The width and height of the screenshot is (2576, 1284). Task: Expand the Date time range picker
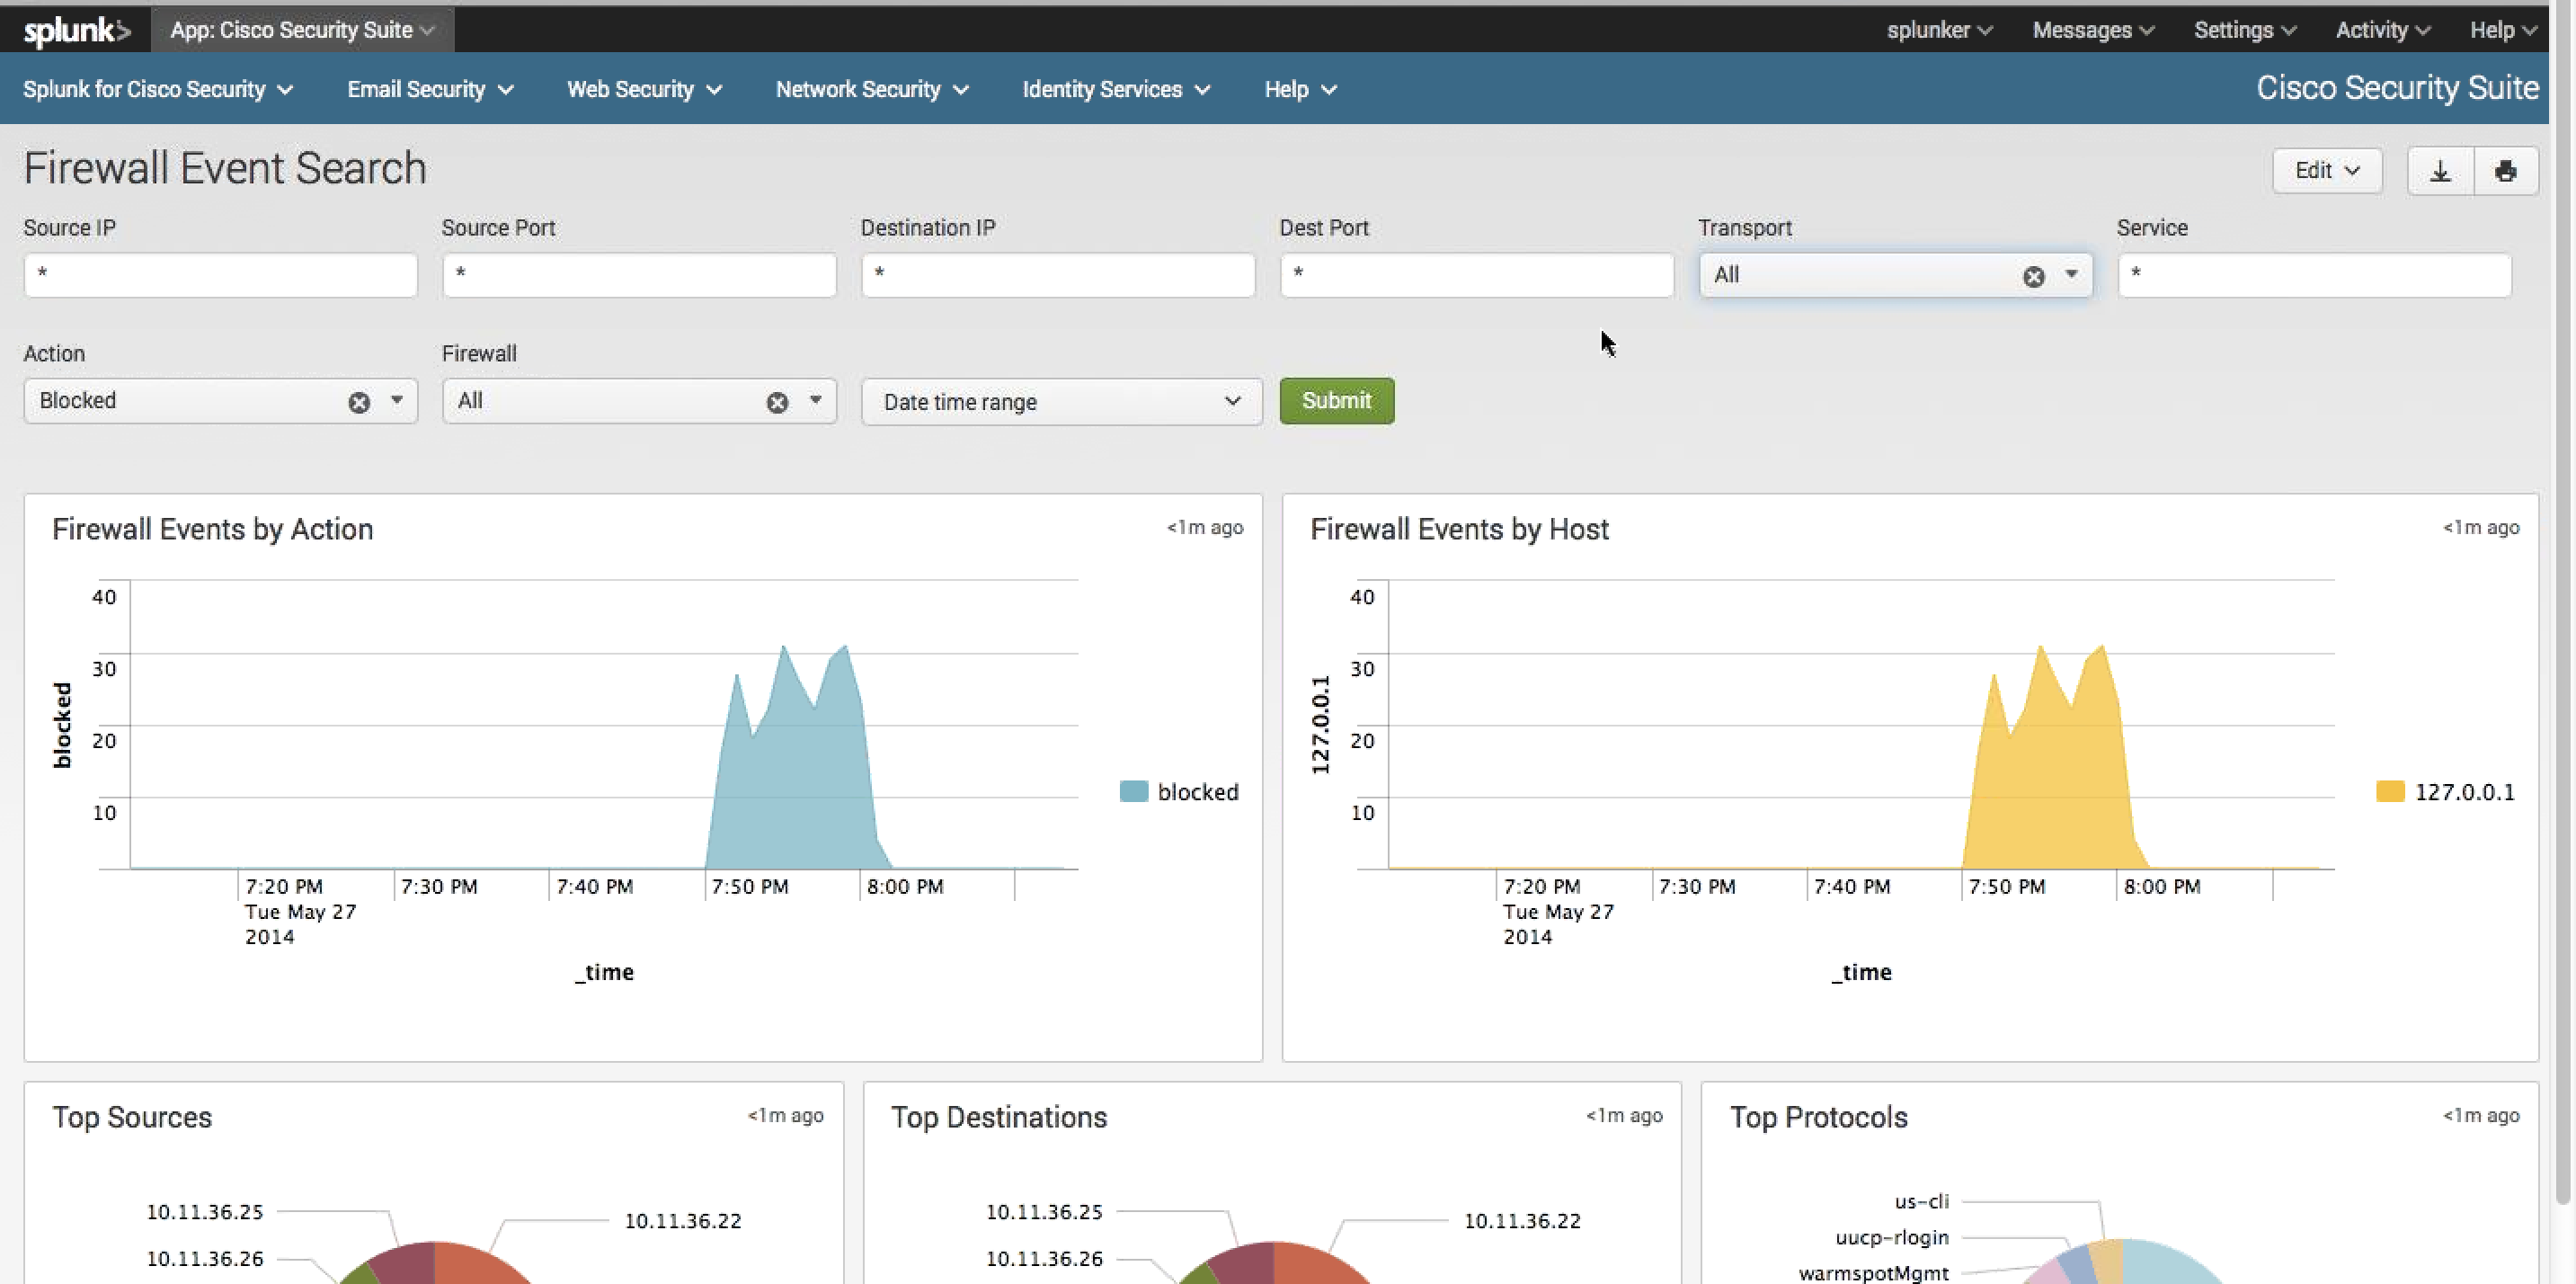click(x=1061, y=402)
